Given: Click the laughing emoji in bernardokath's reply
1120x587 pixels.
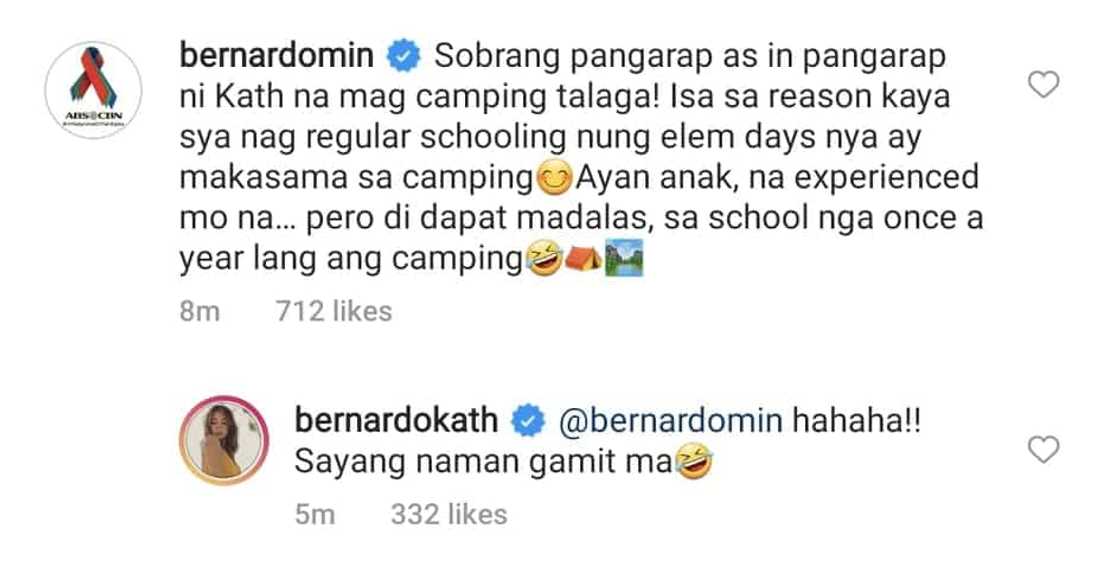Looking at the screenshot, I should pos(696,460).
